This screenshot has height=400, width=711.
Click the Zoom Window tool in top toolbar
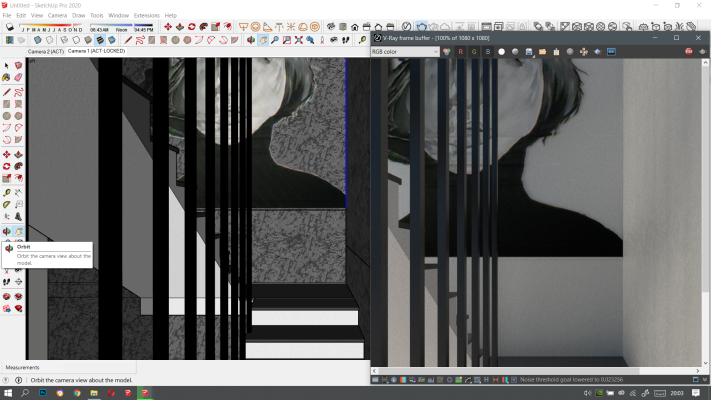pyautogui.click(x=287, y=40)
